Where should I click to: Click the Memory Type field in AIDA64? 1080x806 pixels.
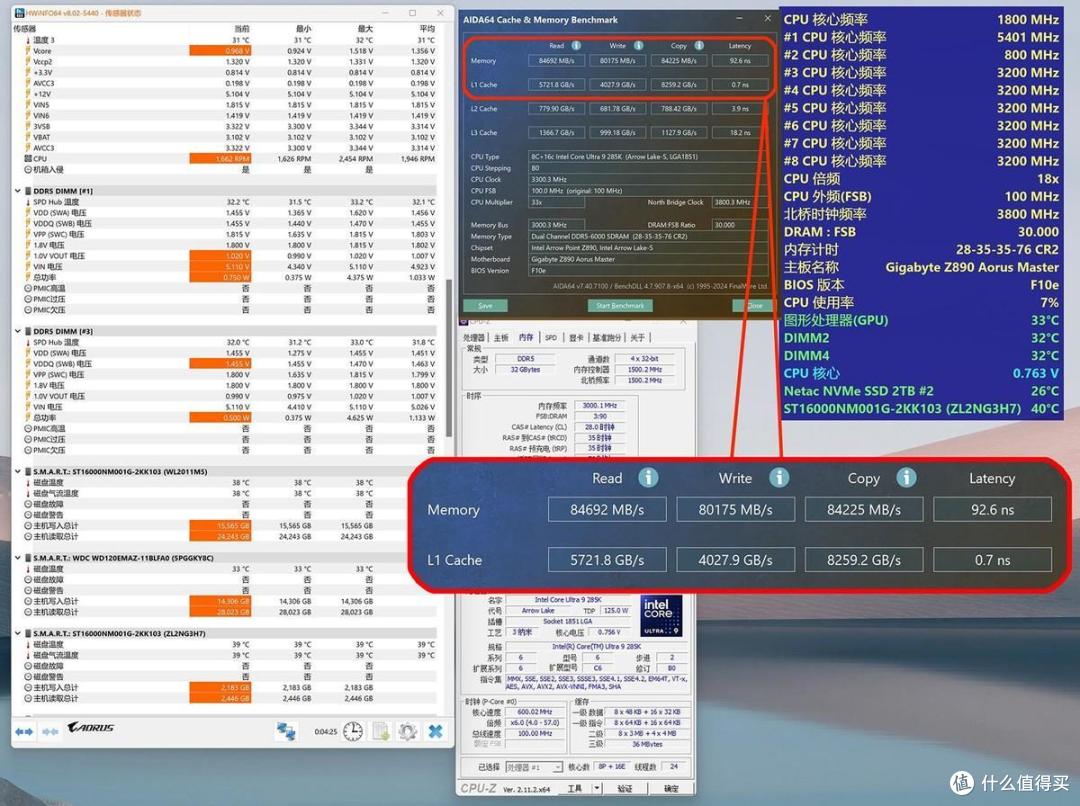tap(647, 236)
